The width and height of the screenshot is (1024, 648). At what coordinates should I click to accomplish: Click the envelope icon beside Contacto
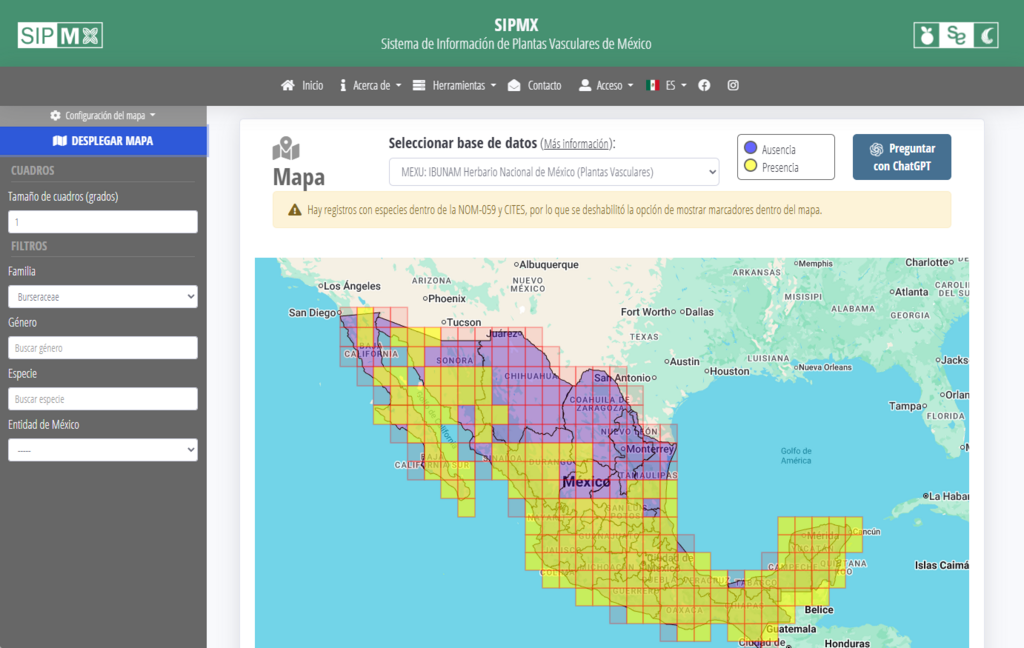(514, 86)
